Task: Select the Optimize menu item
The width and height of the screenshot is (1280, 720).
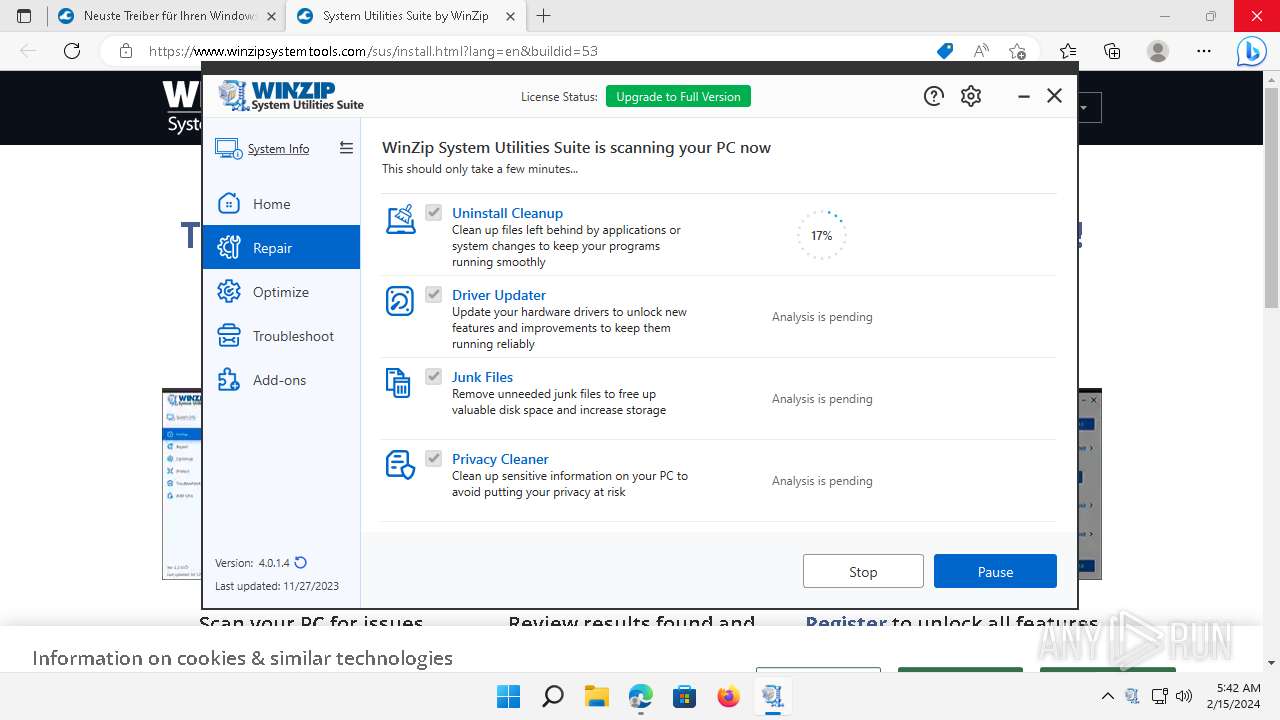Action: click(281, 292)
